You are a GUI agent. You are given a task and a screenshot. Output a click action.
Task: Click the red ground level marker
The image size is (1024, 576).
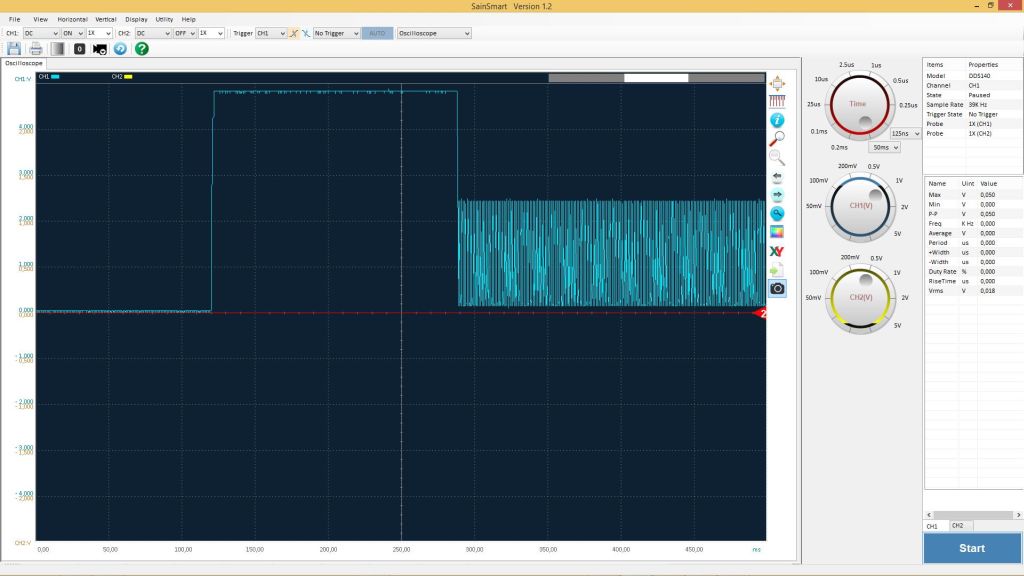[760, 313]
